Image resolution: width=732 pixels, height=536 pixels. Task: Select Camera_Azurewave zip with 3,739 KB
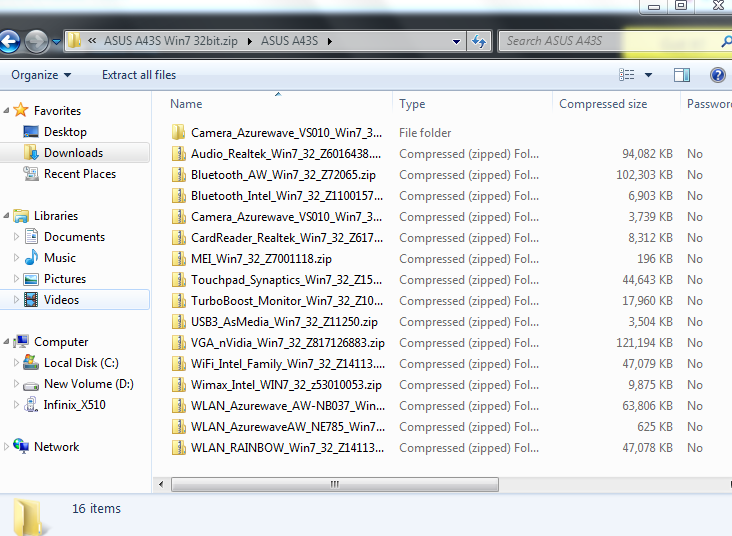(x=178, y=217)
